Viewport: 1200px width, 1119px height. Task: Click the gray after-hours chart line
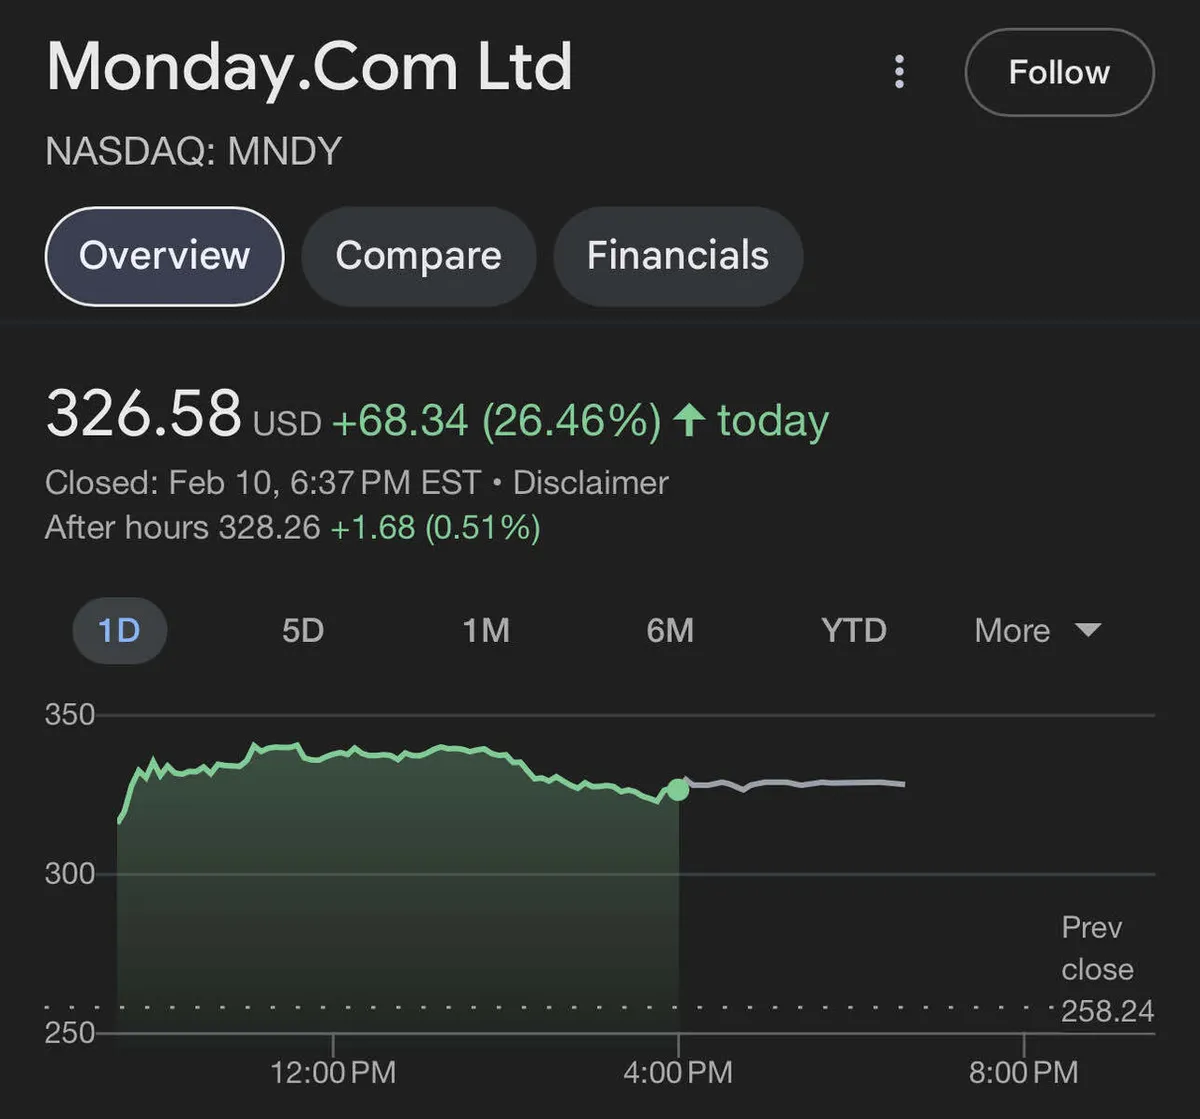800,784
